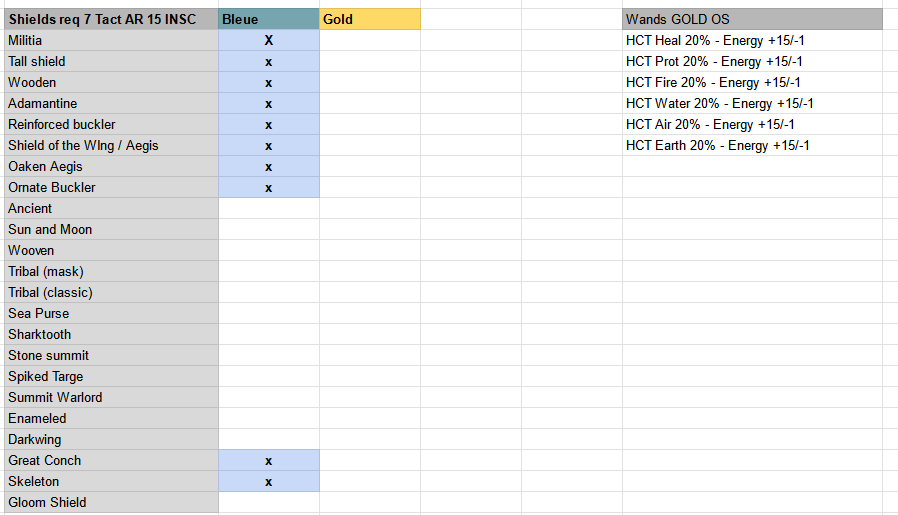Viewport: 898px width, 515px height.
Task: Click the x mark in Skeleton row
Action: 268,482
